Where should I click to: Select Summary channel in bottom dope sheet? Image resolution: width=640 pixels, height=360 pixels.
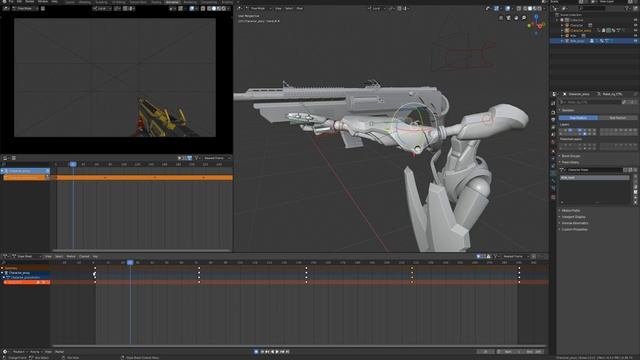pos(25,268)
